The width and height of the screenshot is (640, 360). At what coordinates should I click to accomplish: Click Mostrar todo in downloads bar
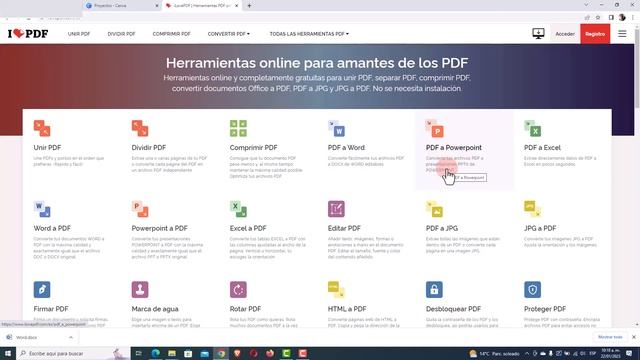coord(610,337)
